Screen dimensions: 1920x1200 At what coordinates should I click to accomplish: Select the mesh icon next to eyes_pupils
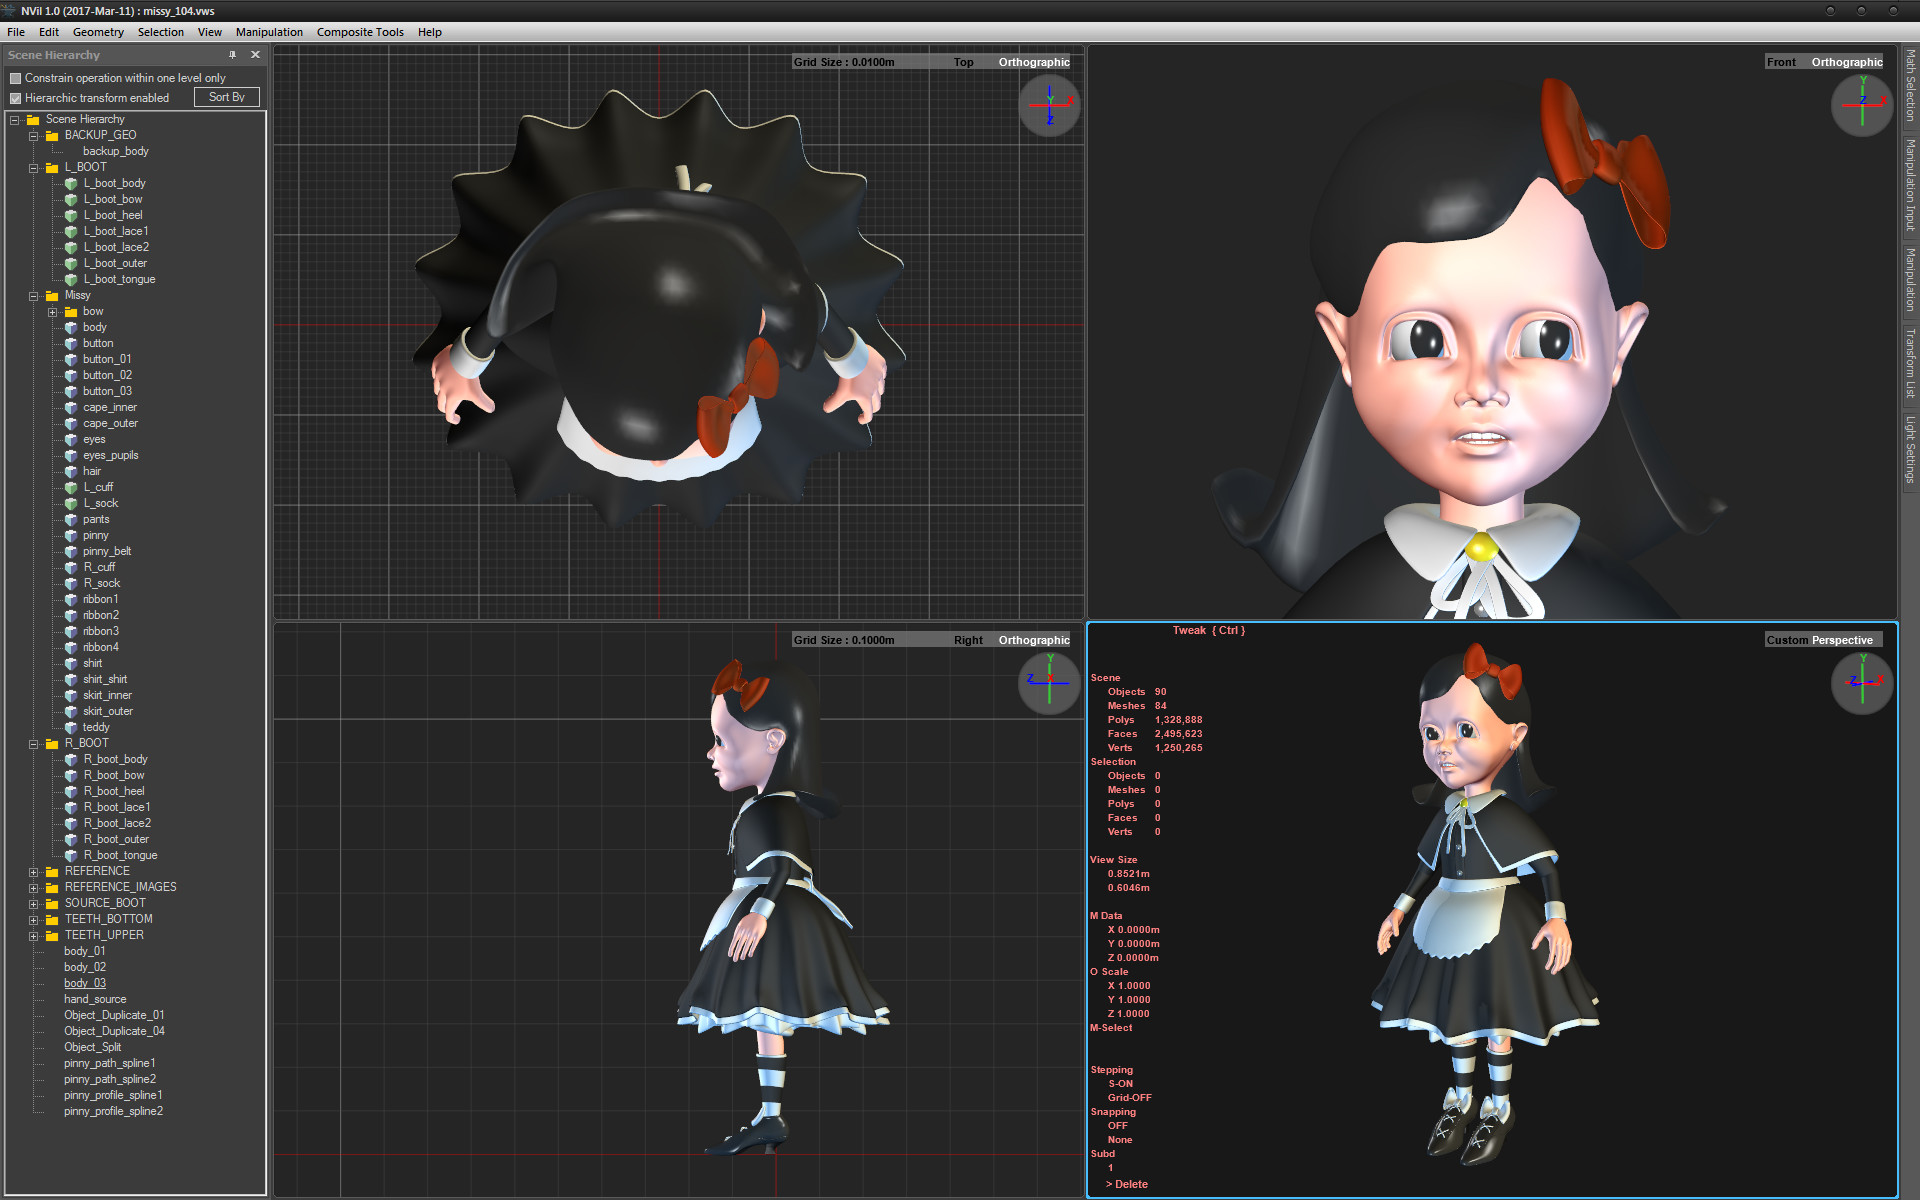pyautogui.click(x=71, y=455)
